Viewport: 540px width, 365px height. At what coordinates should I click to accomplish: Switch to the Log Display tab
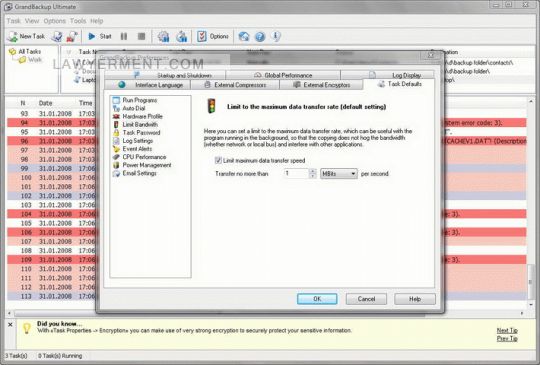pyautogui.click(x=387, y=75)
